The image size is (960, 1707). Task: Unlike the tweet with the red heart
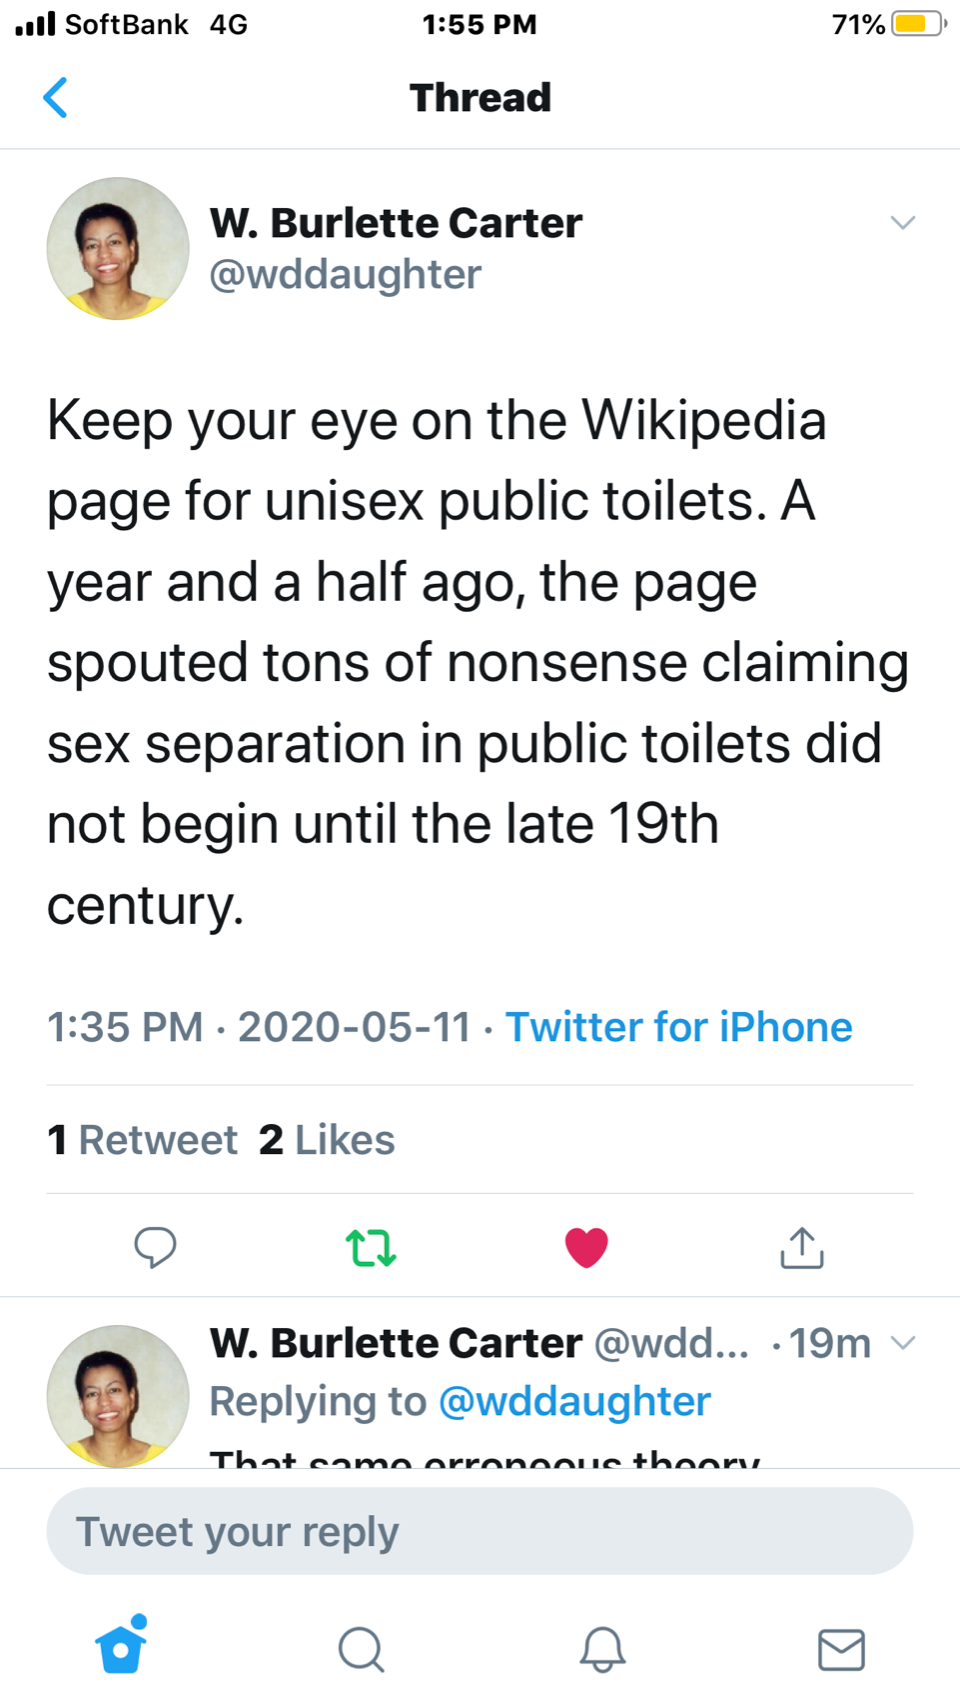pos(586,1247)
